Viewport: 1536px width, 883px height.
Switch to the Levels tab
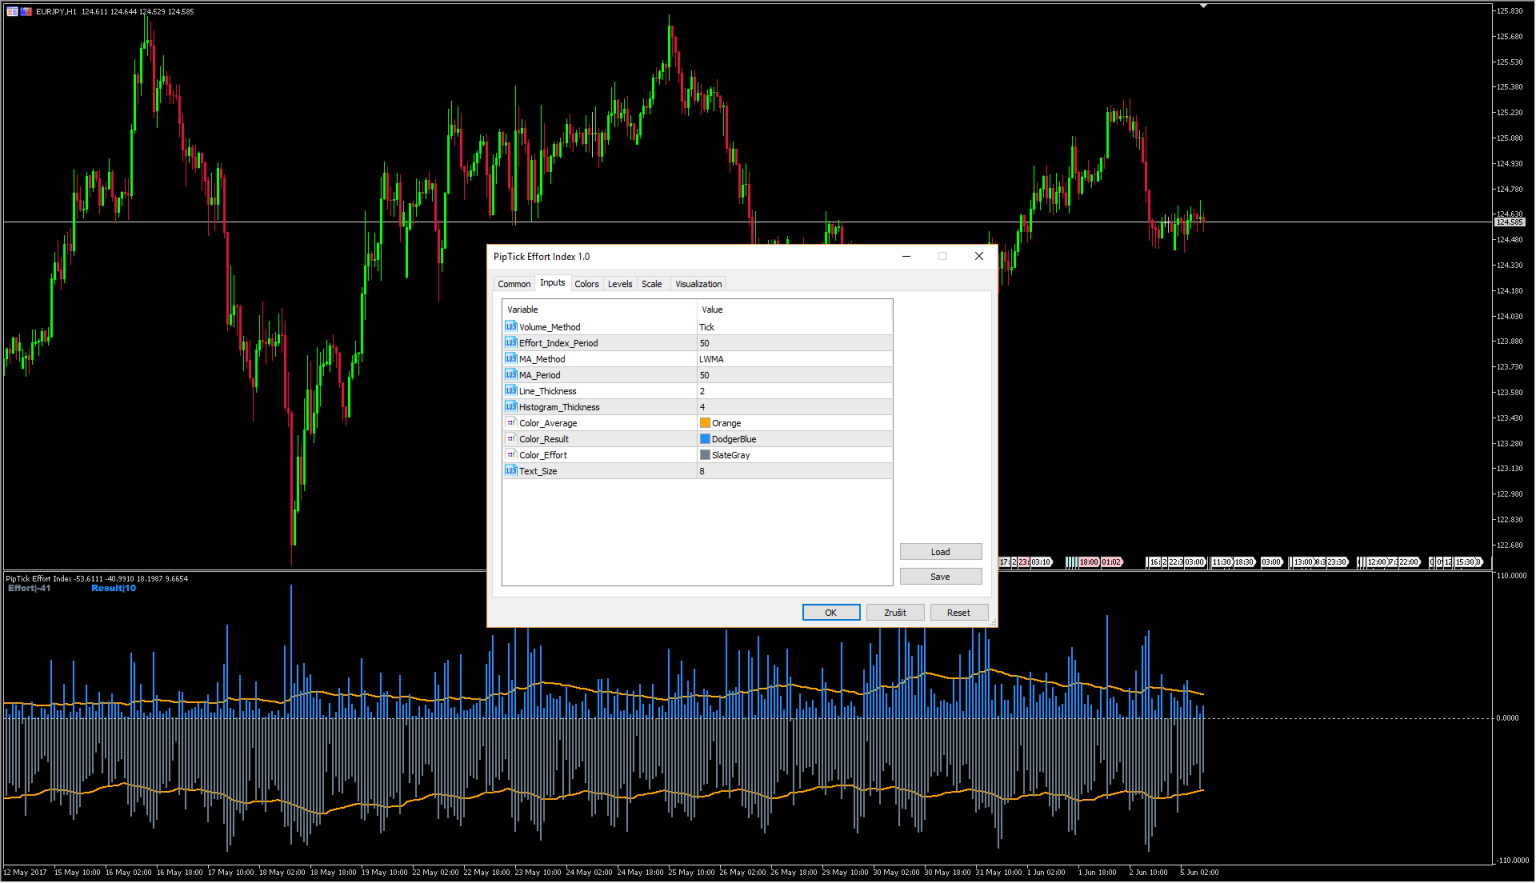620,284
